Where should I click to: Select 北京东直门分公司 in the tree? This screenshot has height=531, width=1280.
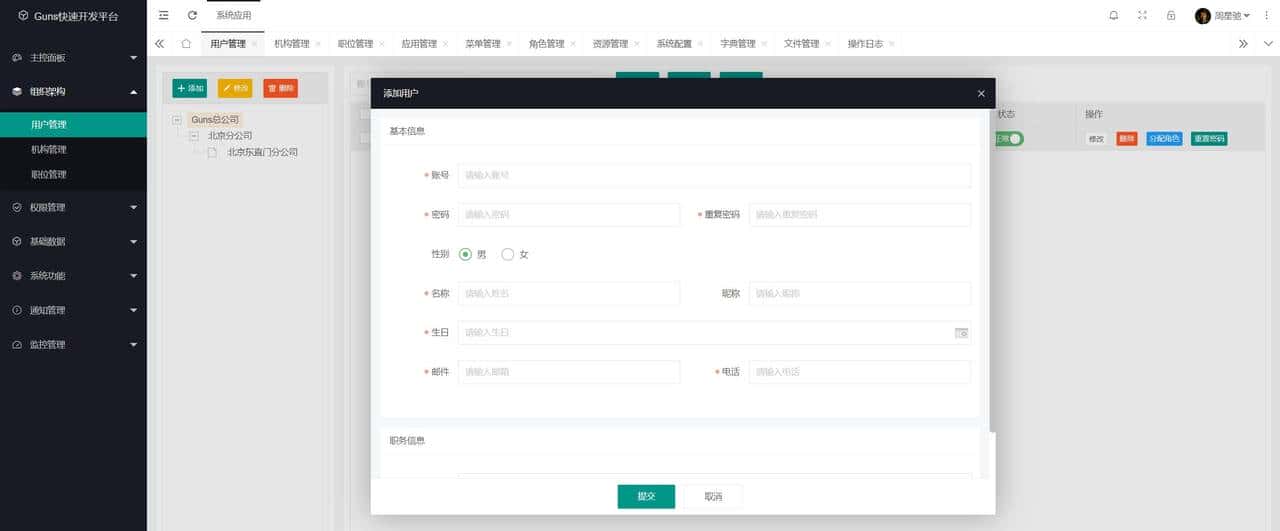point(263,153)
